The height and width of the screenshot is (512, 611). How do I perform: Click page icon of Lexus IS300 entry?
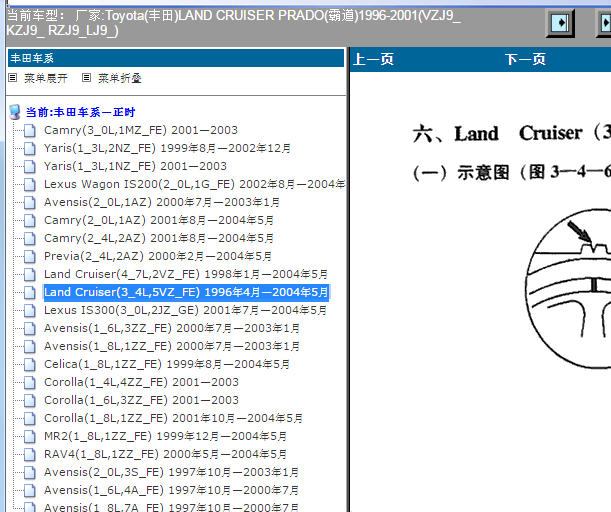pyautogui.click(x=30, y=310)
